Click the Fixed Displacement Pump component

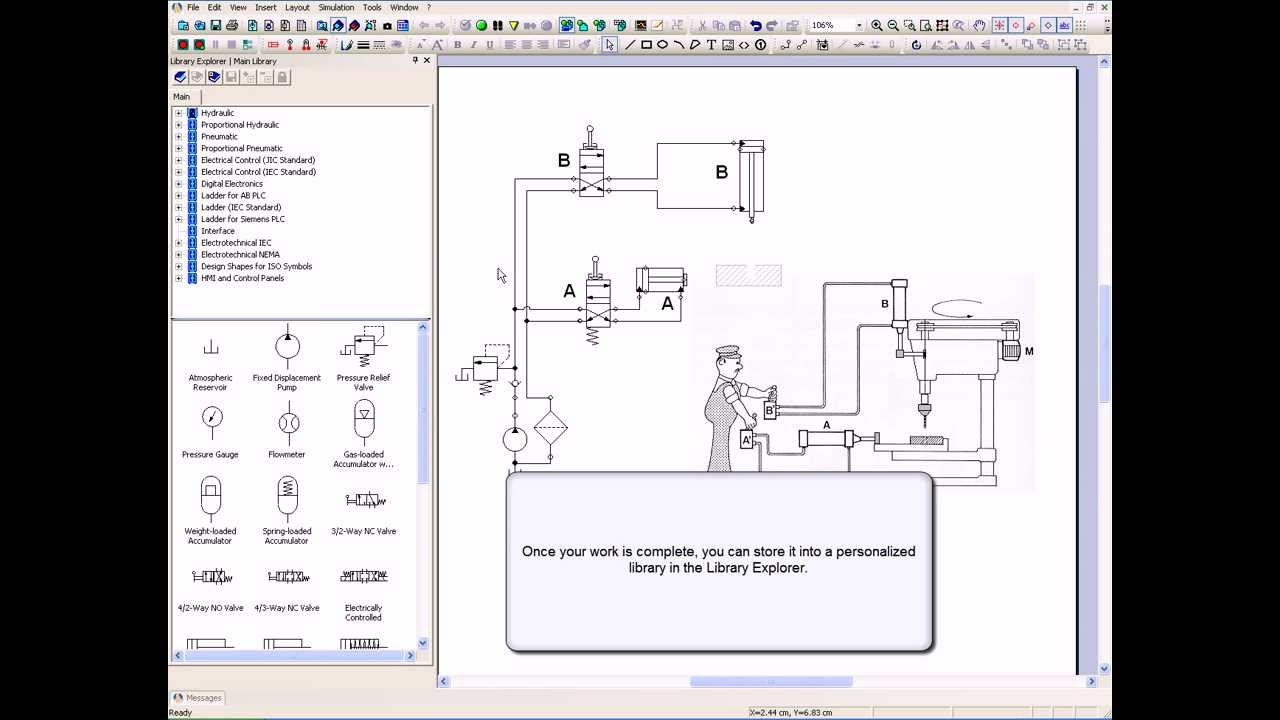287,358
